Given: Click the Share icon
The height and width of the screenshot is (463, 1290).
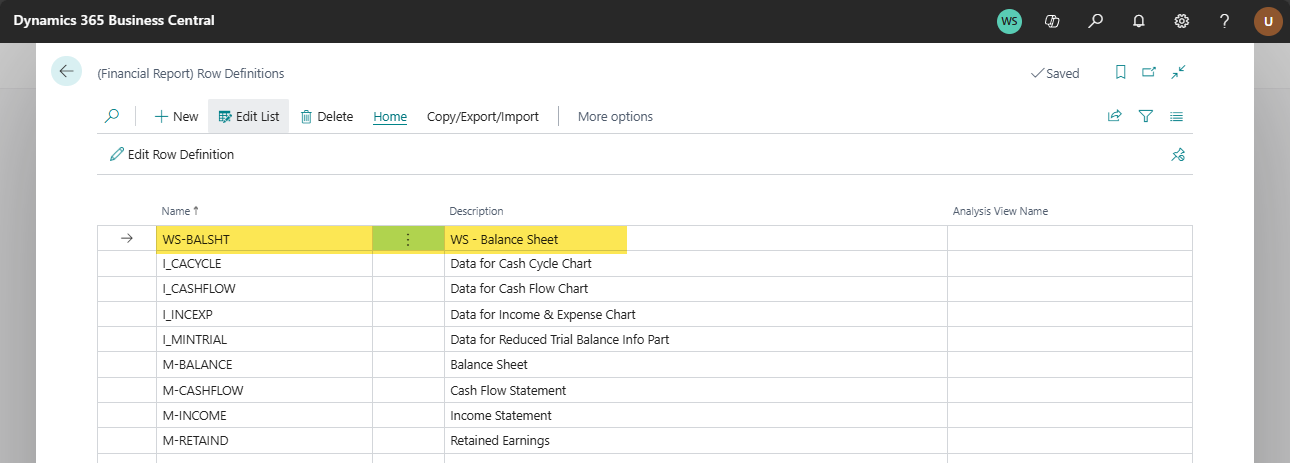Looking at the screenshot, I should tap(1114, 116).
